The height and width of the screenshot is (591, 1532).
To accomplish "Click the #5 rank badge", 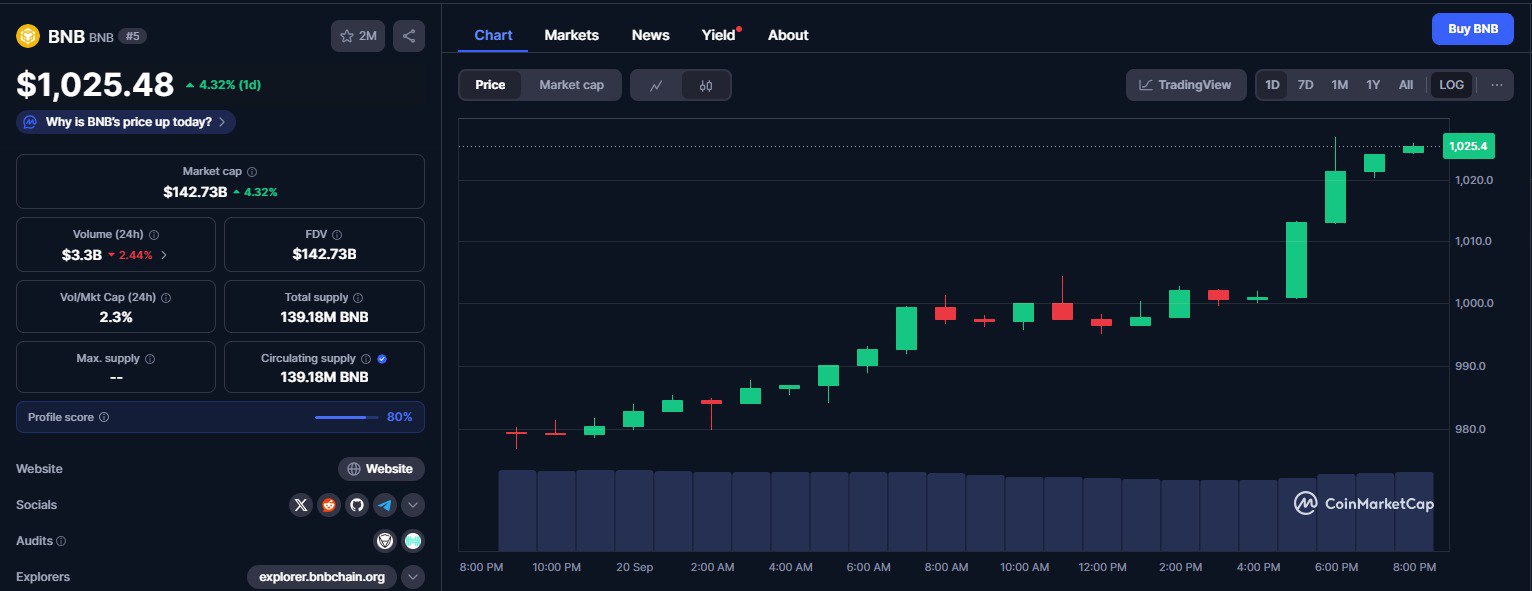I will point(132,36).
